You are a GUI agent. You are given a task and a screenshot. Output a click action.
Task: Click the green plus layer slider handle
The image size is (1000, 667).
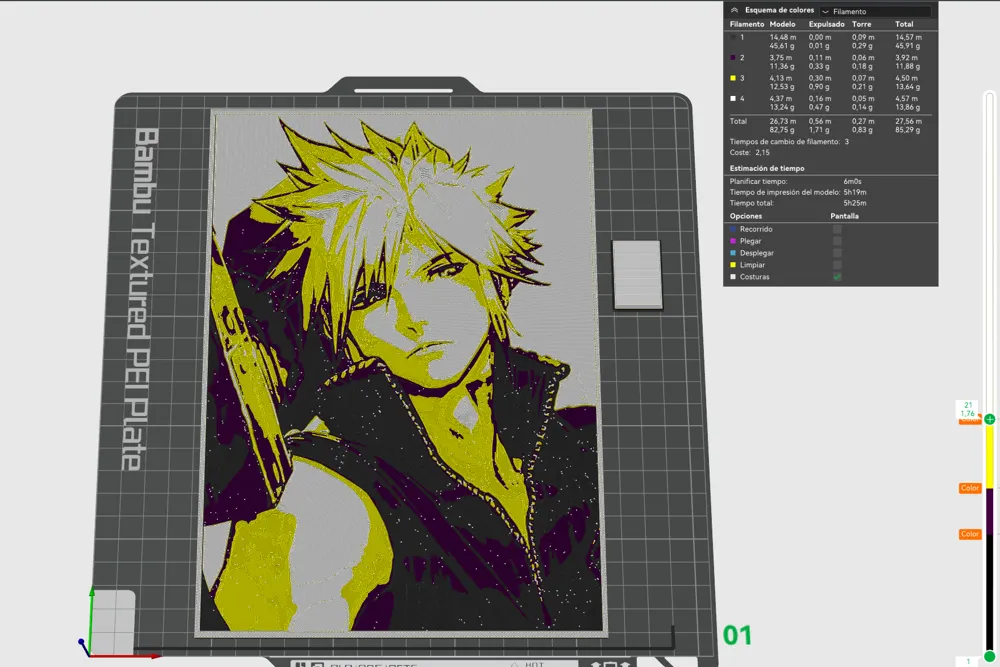point(989,419)
